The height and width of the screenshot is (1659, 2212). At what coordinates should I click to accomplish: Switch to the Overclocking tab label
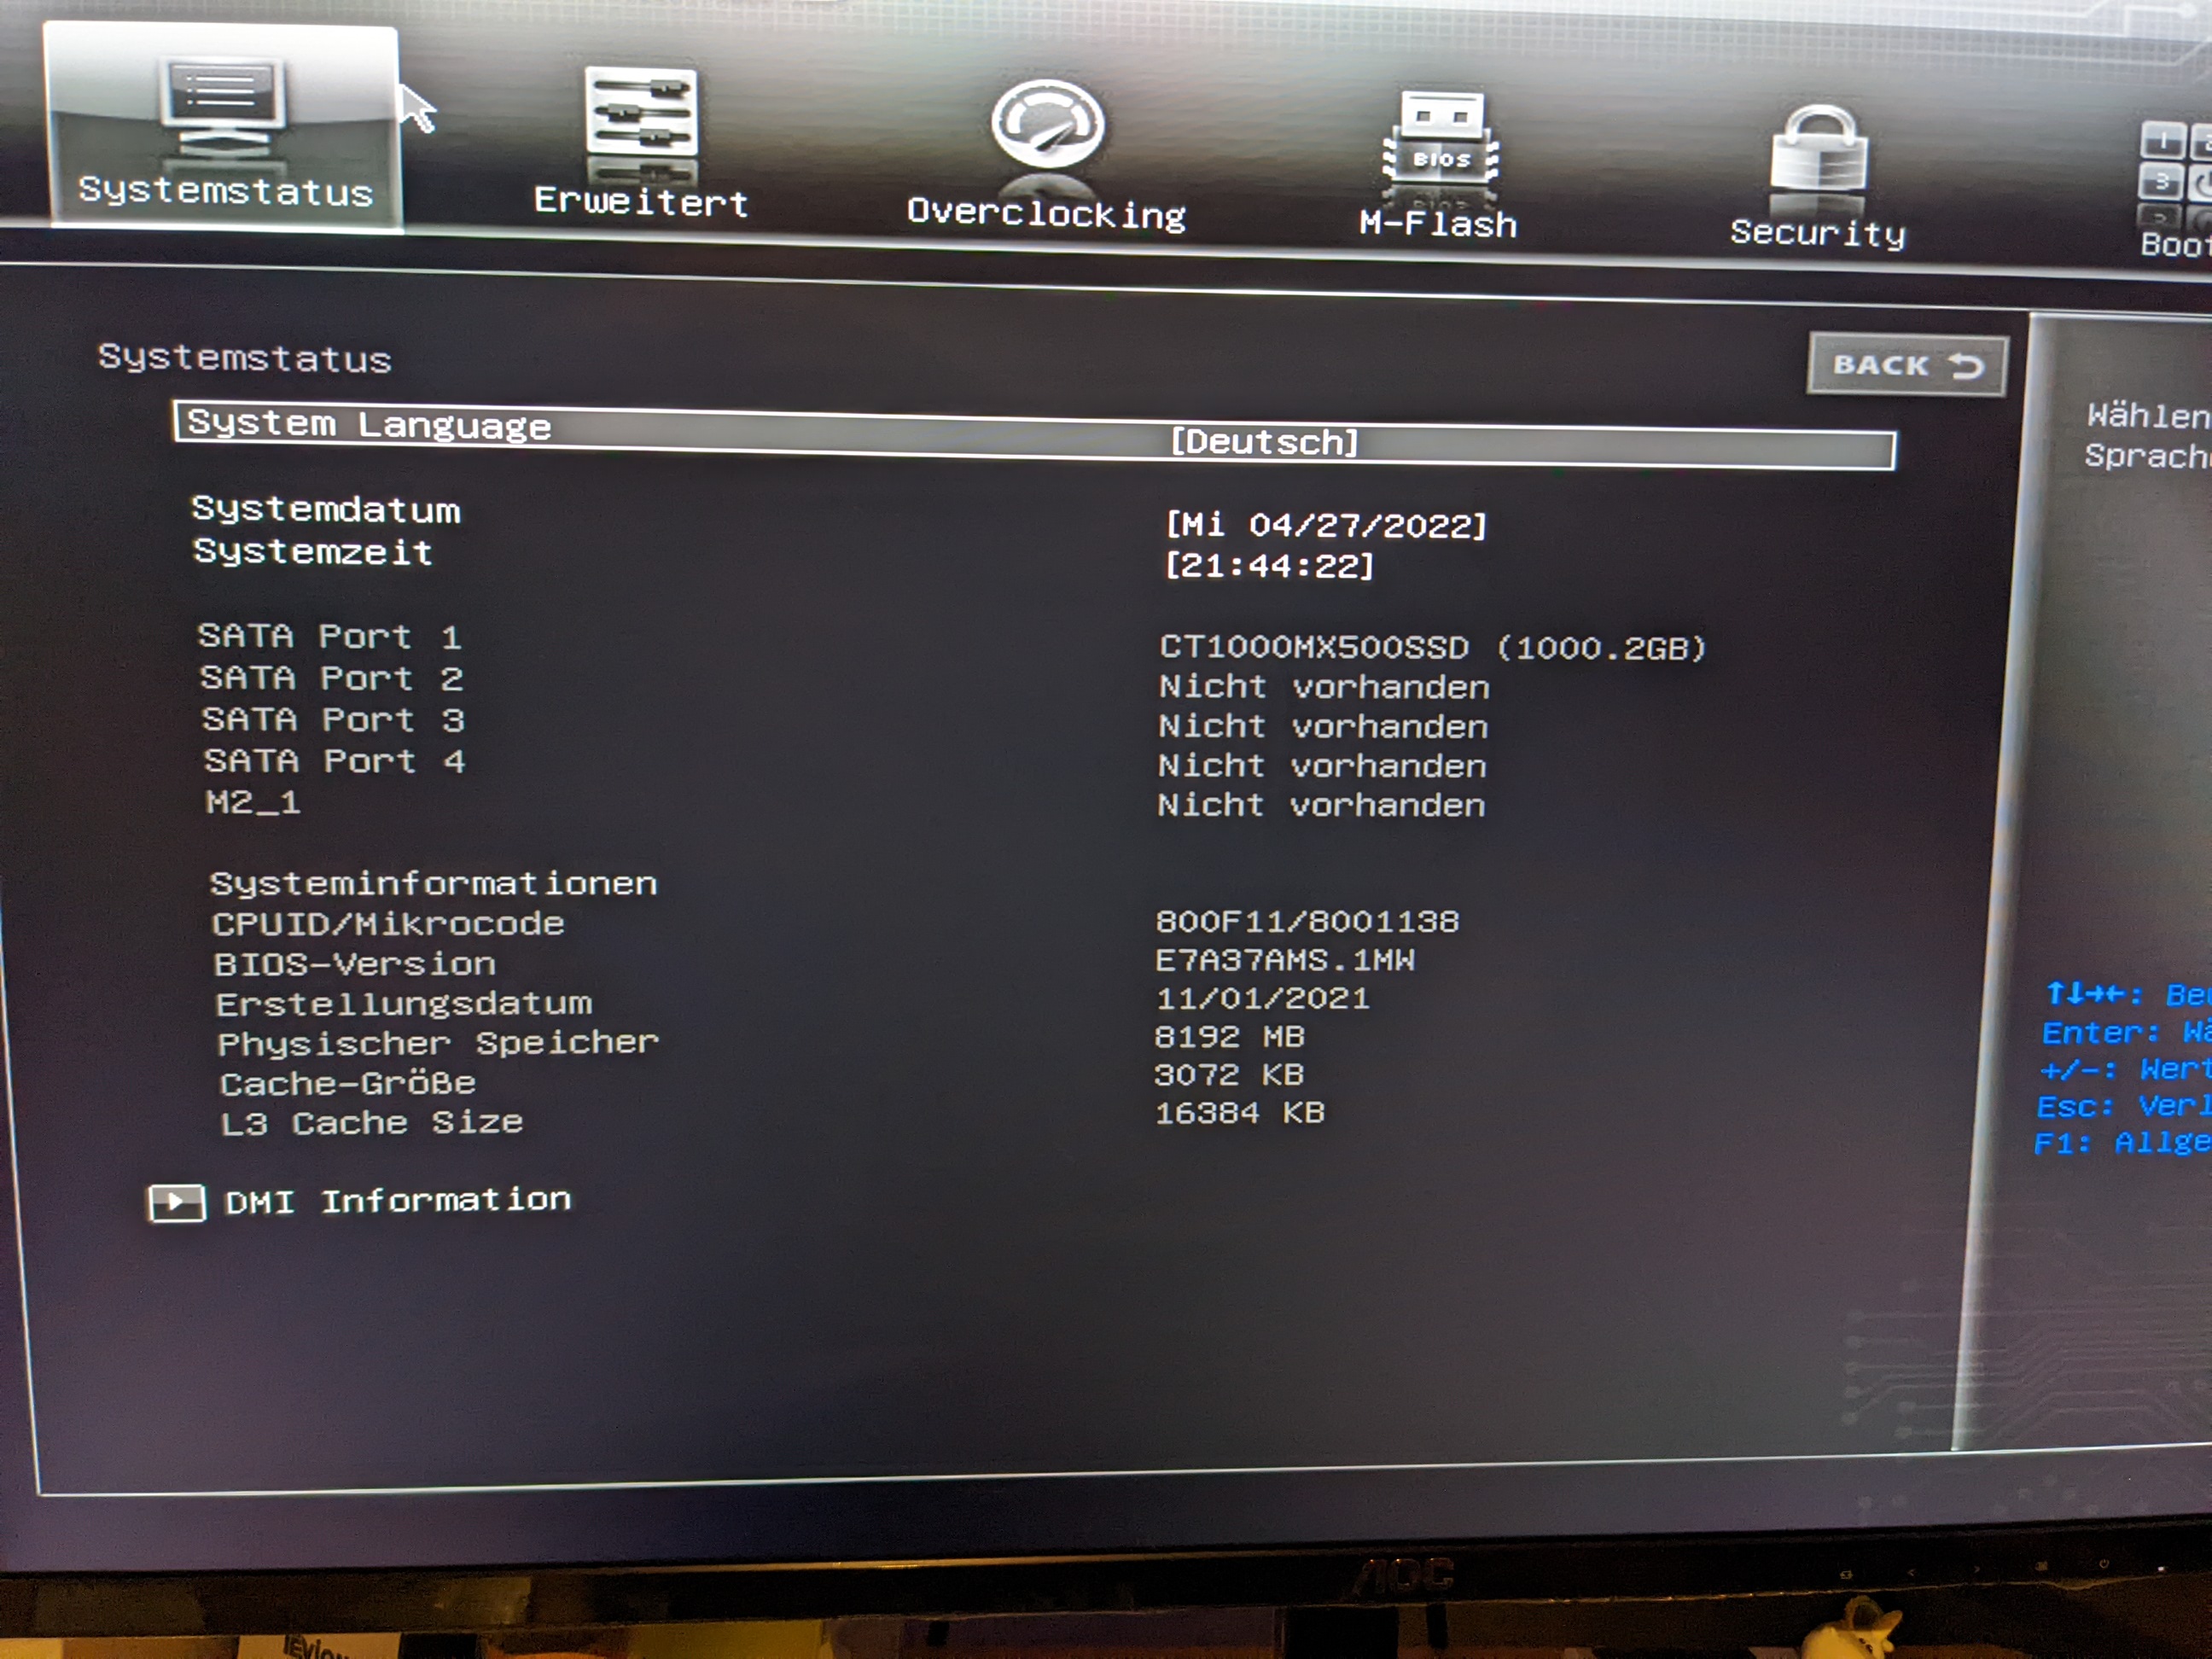pyautogui.click(x=1046, y=213)
